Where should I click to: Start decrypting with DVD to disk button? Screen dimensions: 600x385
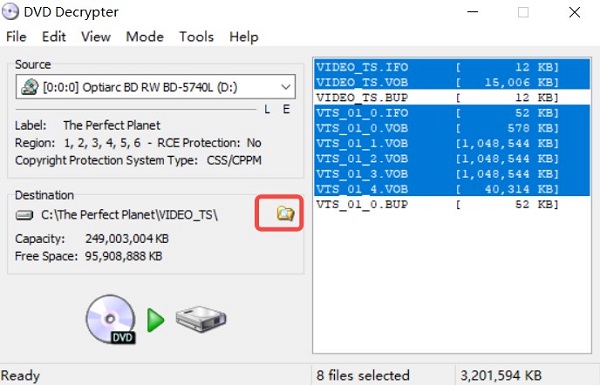pos(156,320)
